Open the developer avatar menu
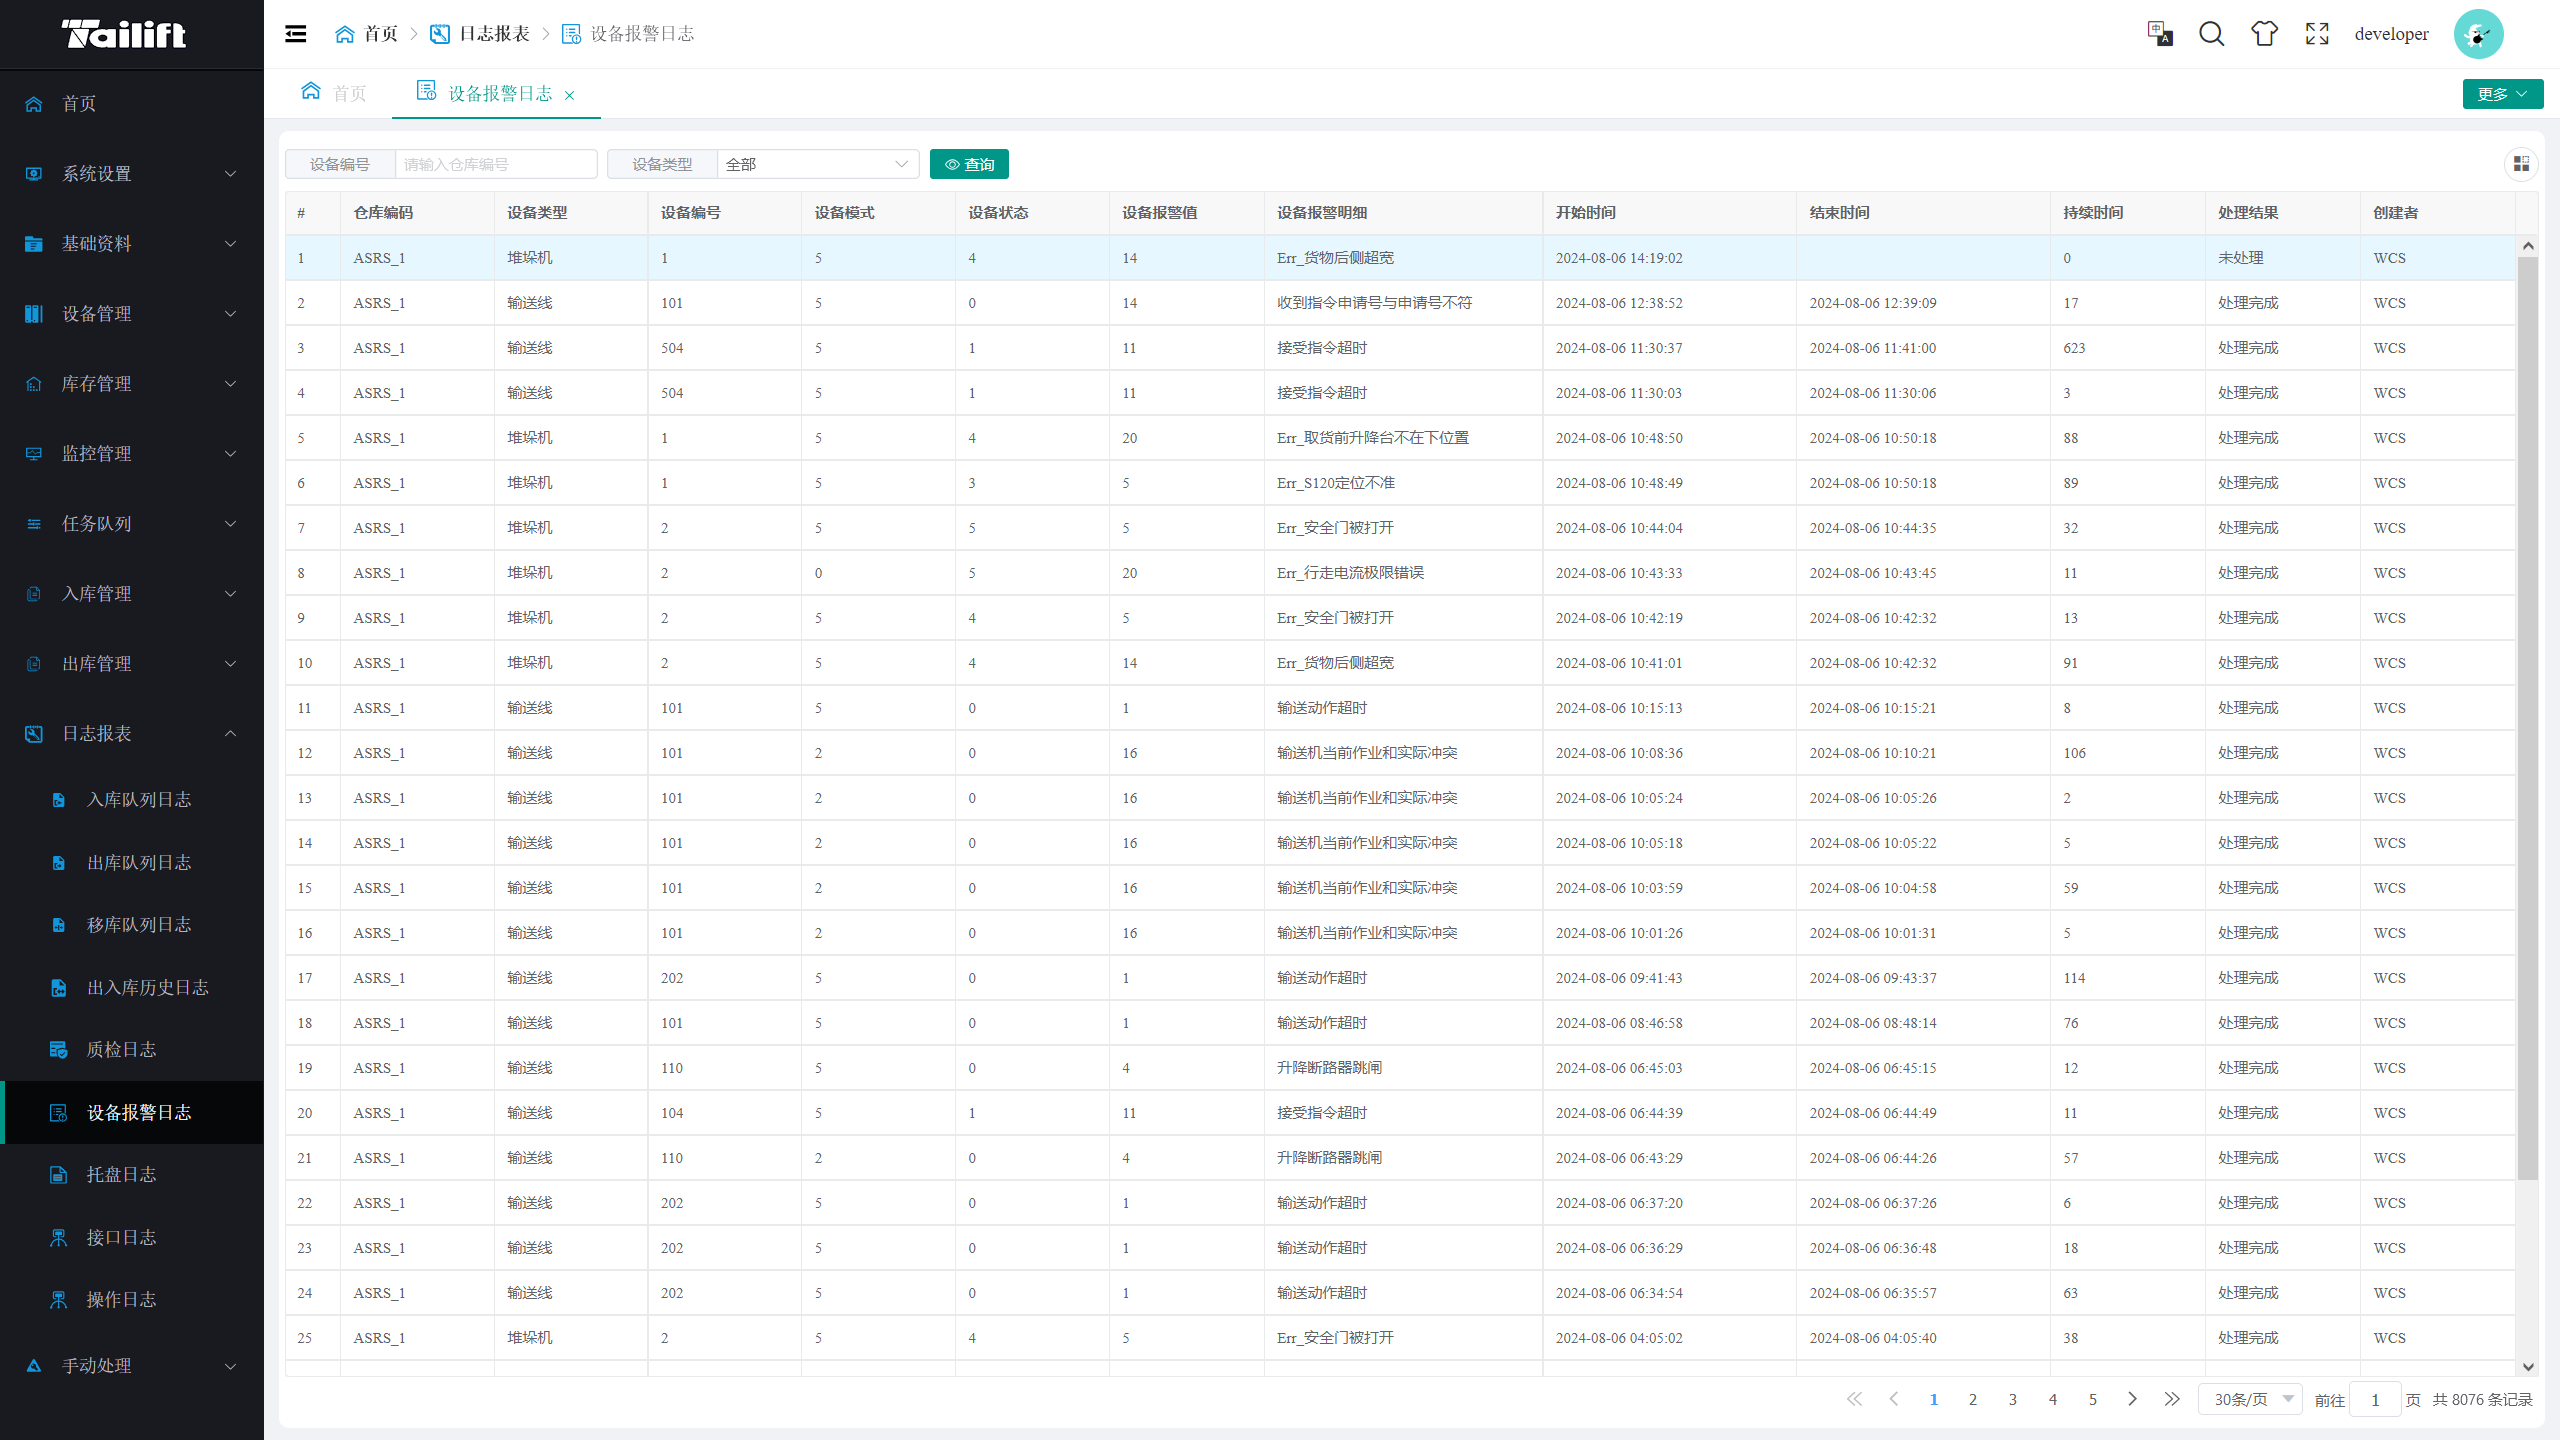This screenshot has width=2560, height=1440. tap(2478, 34)
